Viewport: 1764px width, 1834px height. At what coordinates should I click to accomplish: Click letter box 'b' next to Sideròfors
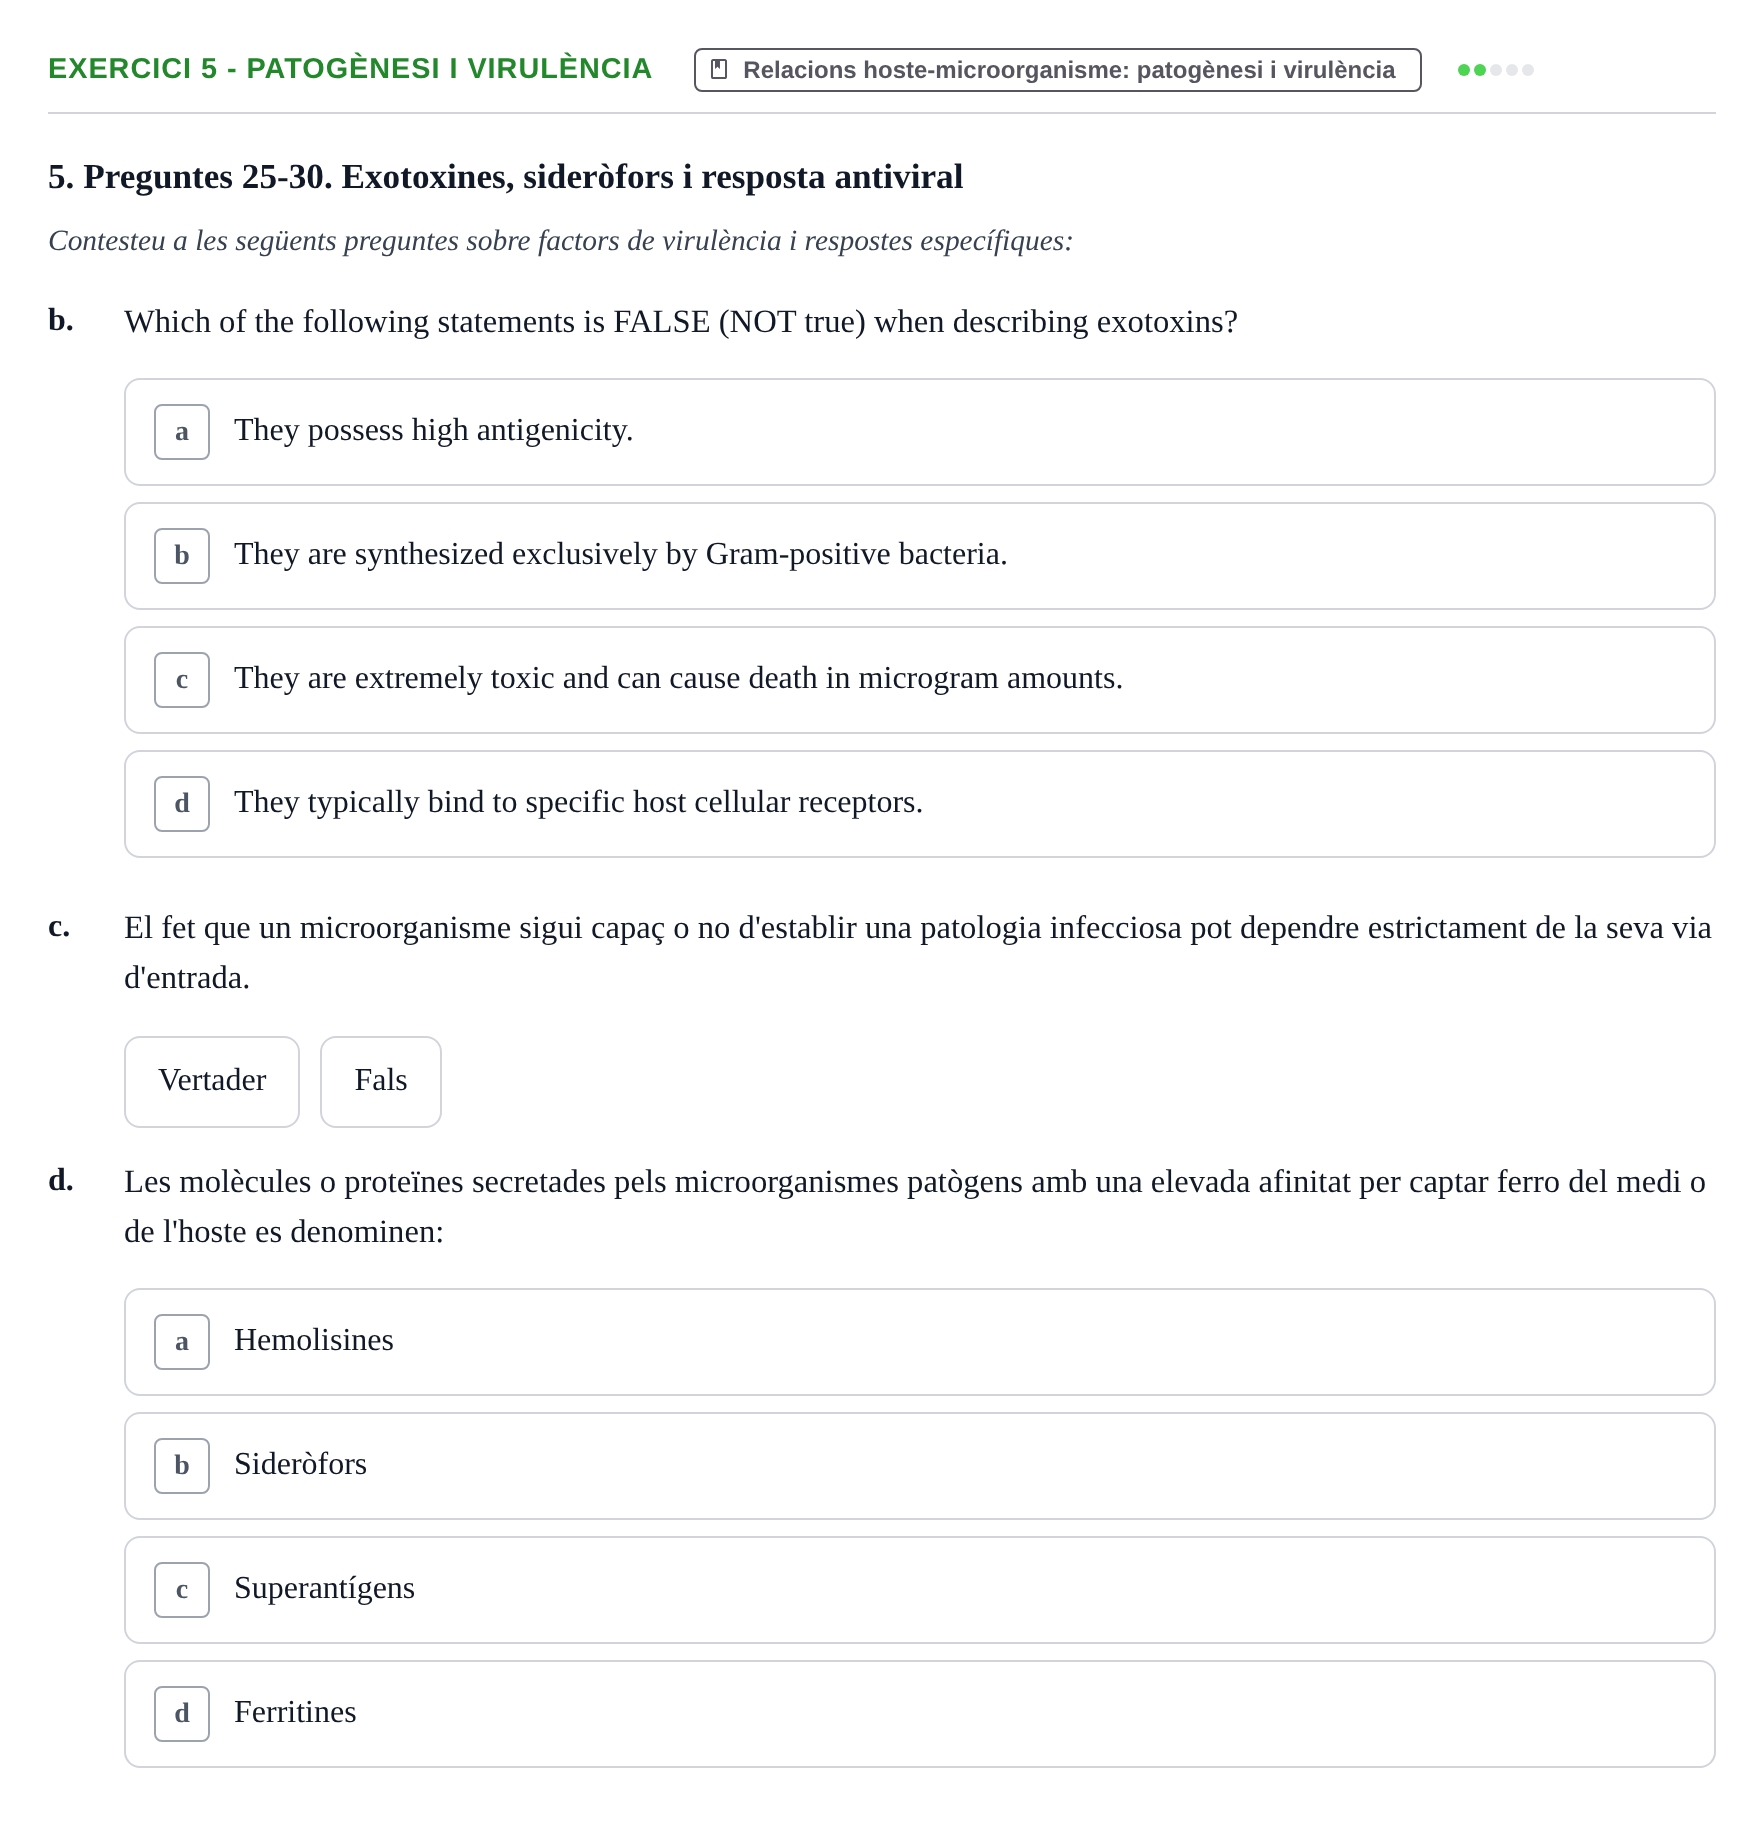click(x=182, y=1466)
